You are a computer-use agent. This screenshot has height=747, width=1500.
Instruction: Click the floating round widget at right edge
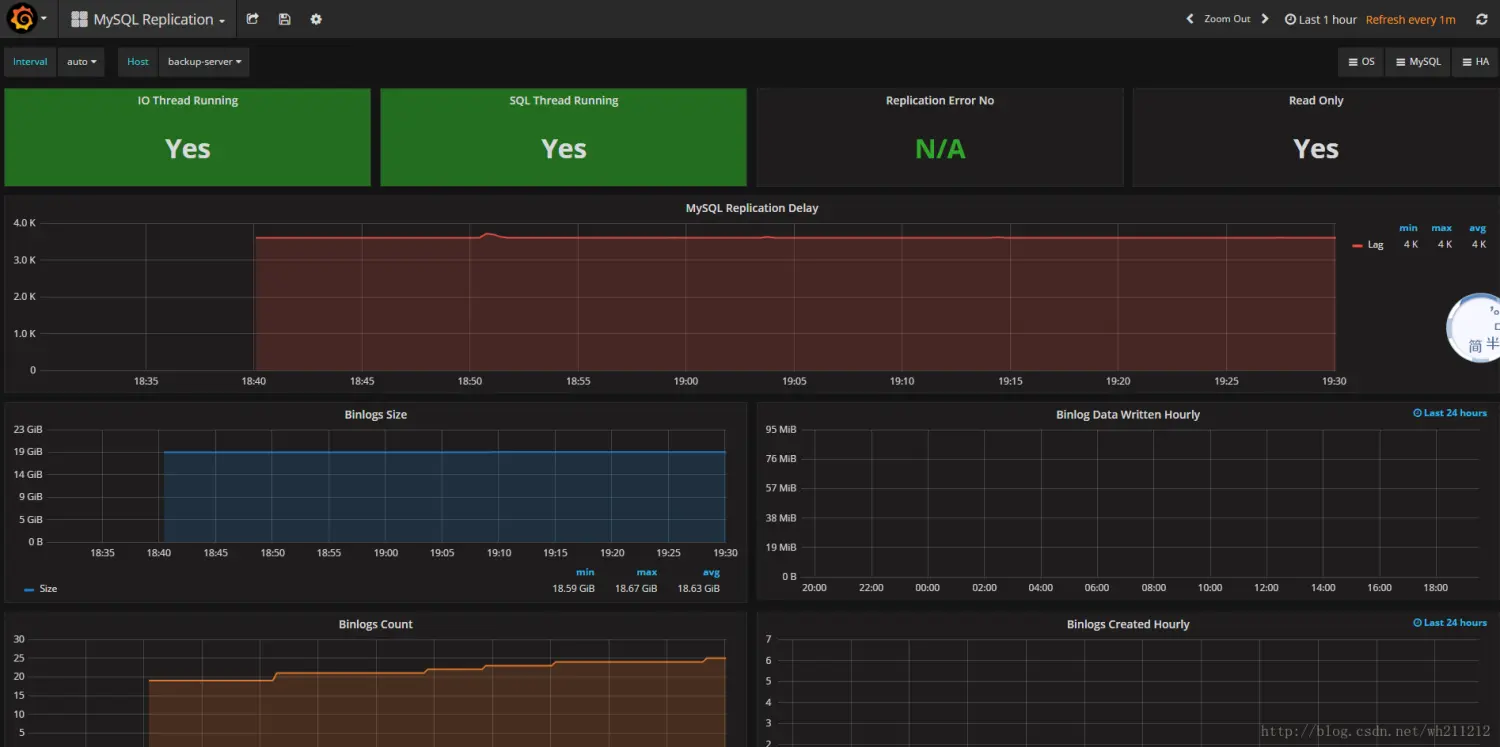pyautogui.click(x=1476, y=327)
